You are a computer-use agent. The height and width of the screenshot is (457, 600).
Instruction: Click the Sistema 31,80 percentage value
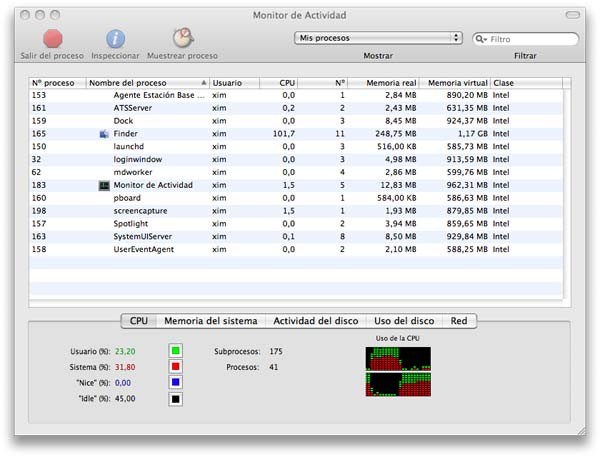tap(125, 367)
